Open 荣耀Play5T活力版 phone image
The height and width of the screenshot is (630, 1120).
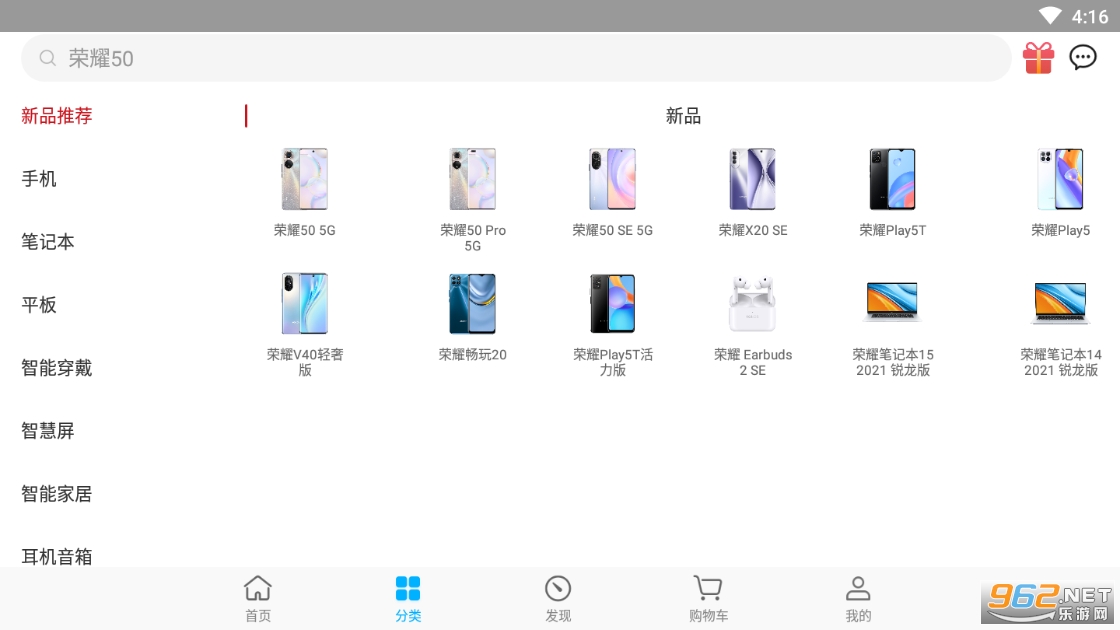(x=612, y=303)
